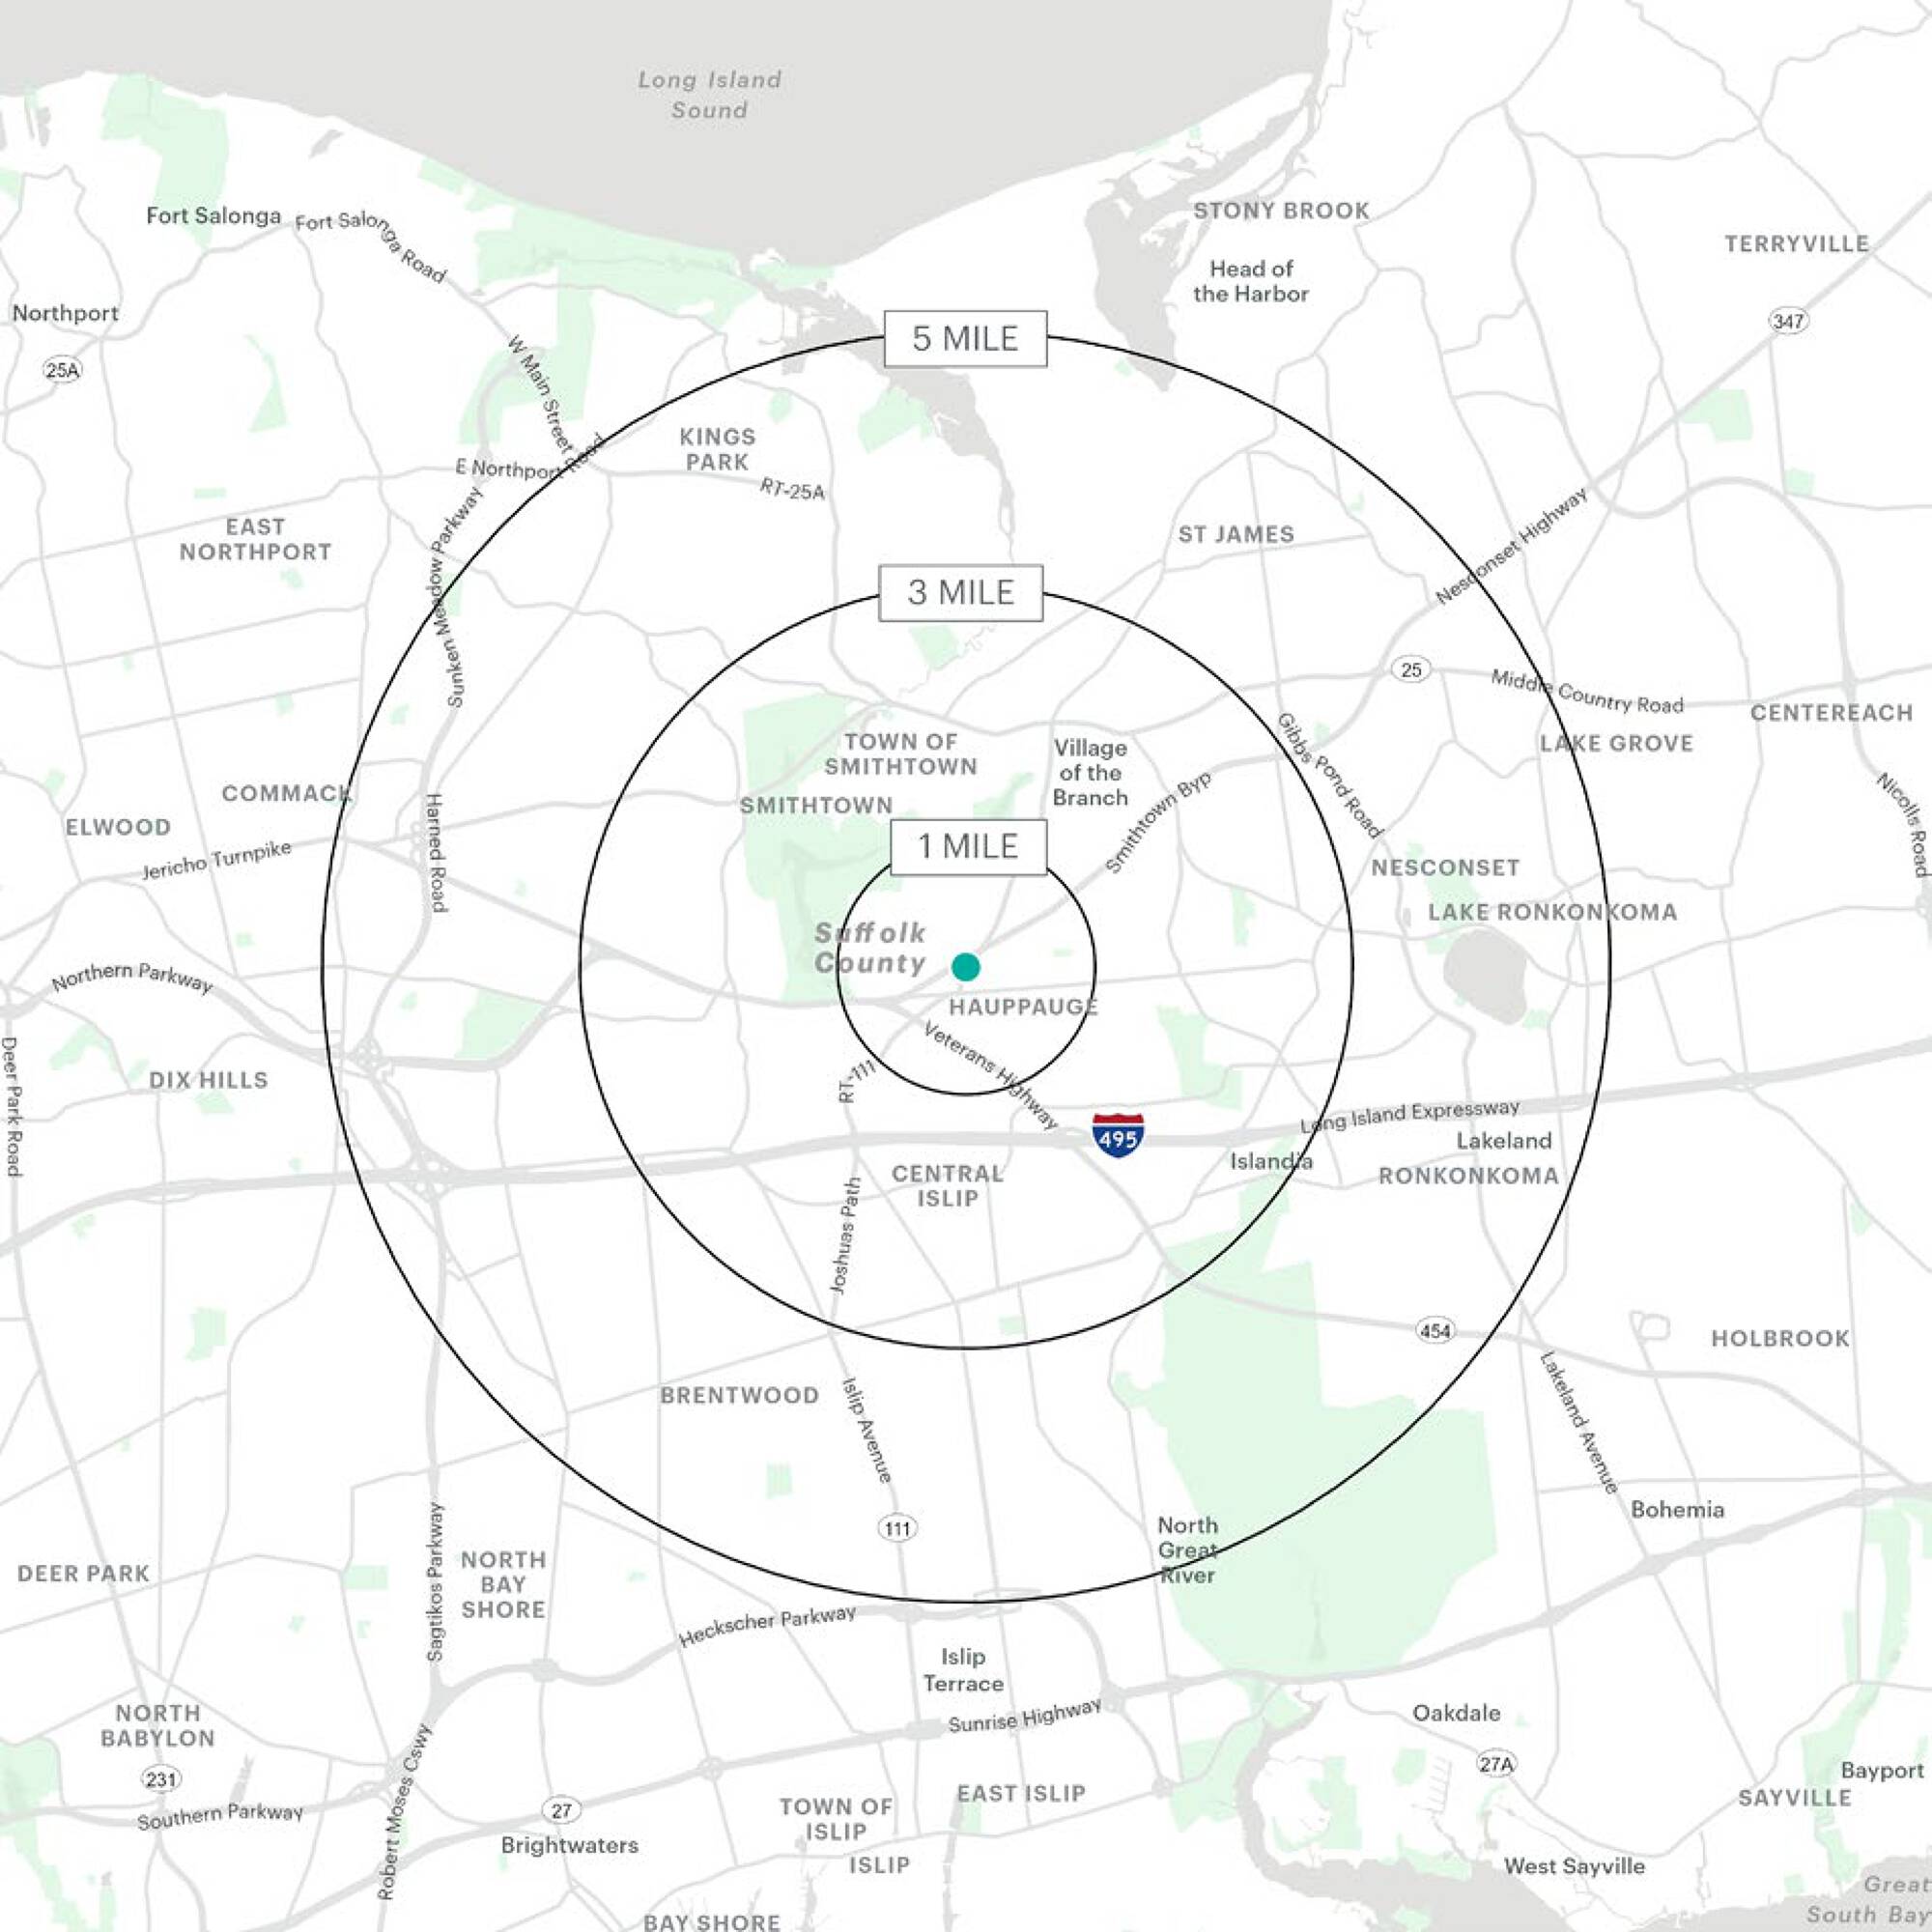Click the Route 27A shield marker
The height and width of the screenshot is (1932, 1932).
tap(1496, 1764)
